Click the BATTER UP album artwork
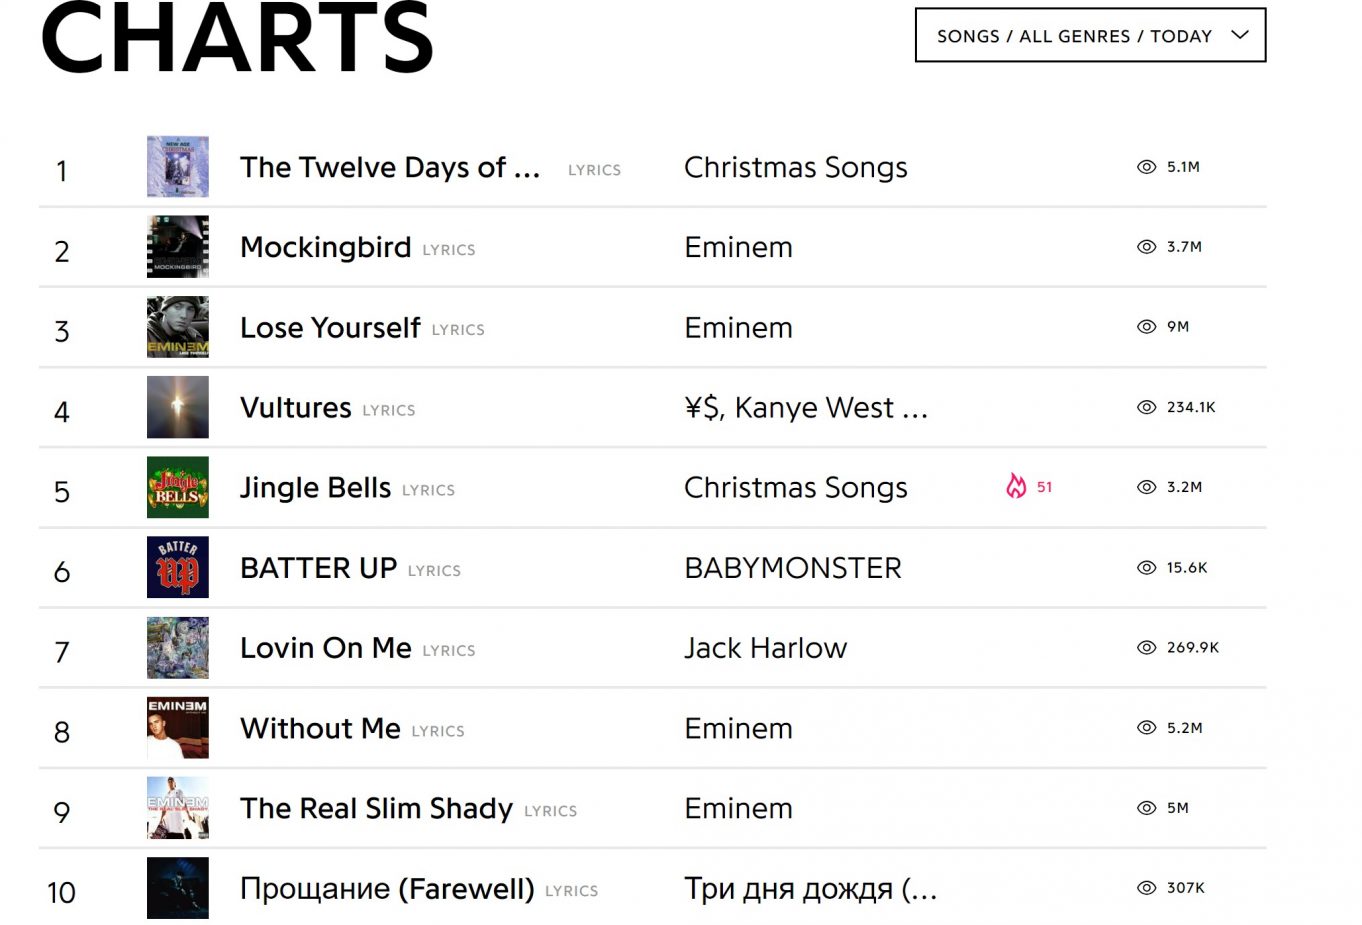Image resolution: width=1362 pixels, height=925 pixels. (x=177, y=567)
